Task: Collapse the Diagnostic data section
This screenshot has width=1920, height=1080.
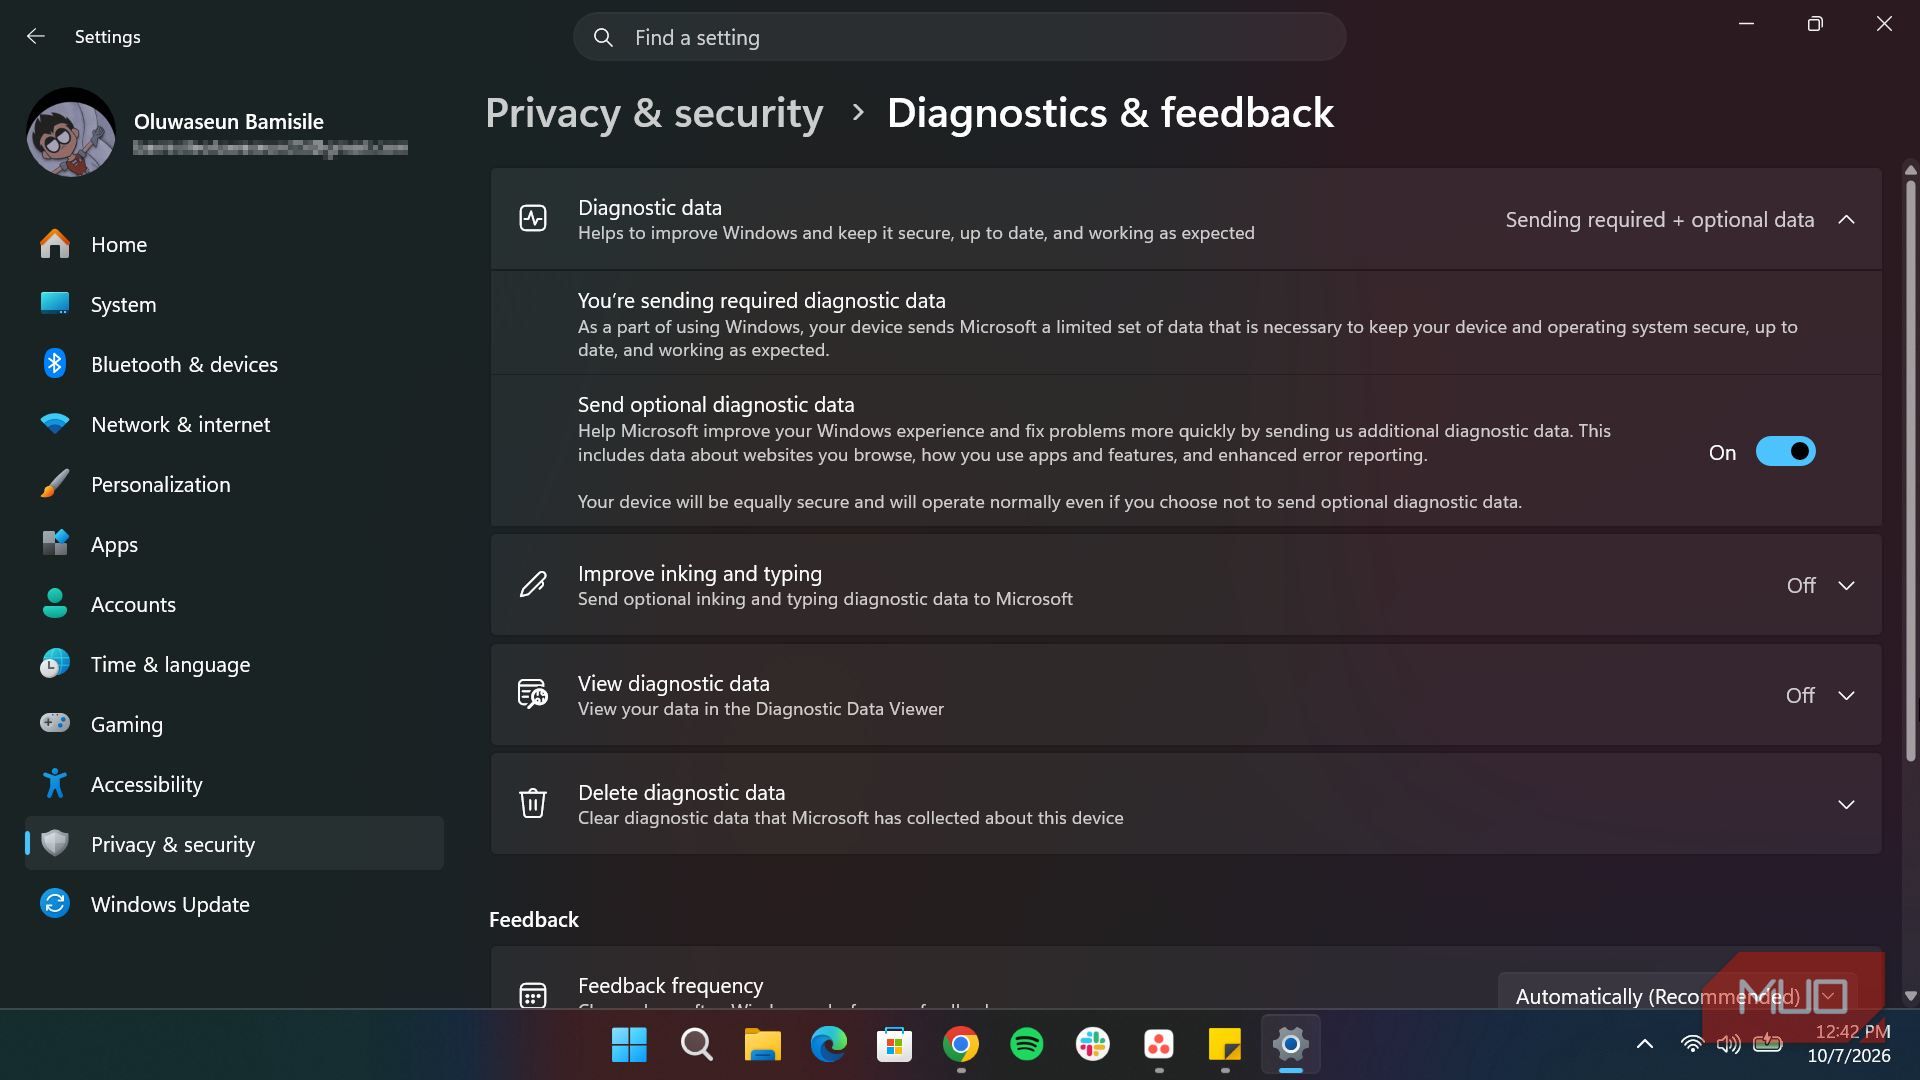Action: [1846, 219]
